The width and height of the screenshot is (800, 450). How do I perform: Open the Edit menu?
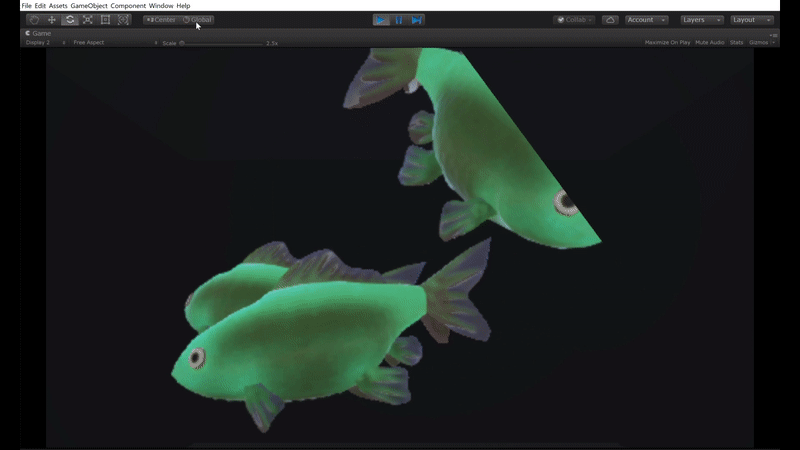pos(40,6)
